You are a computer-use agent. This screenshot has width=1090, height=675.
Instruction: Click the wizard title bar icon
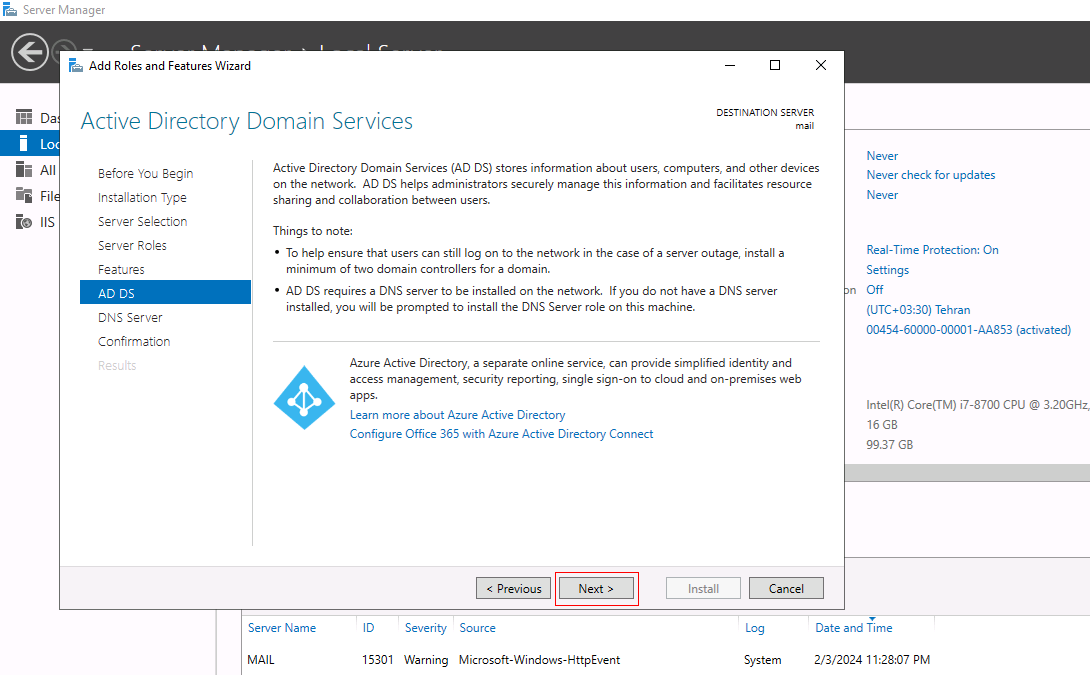click(x=76, y=65)
